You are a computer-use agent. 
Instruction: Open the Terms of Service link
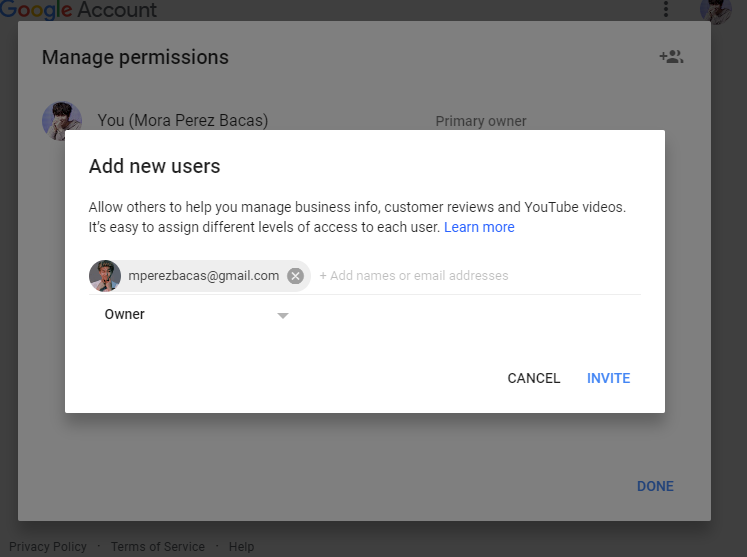pyautogui.click(x=158, y=547)
